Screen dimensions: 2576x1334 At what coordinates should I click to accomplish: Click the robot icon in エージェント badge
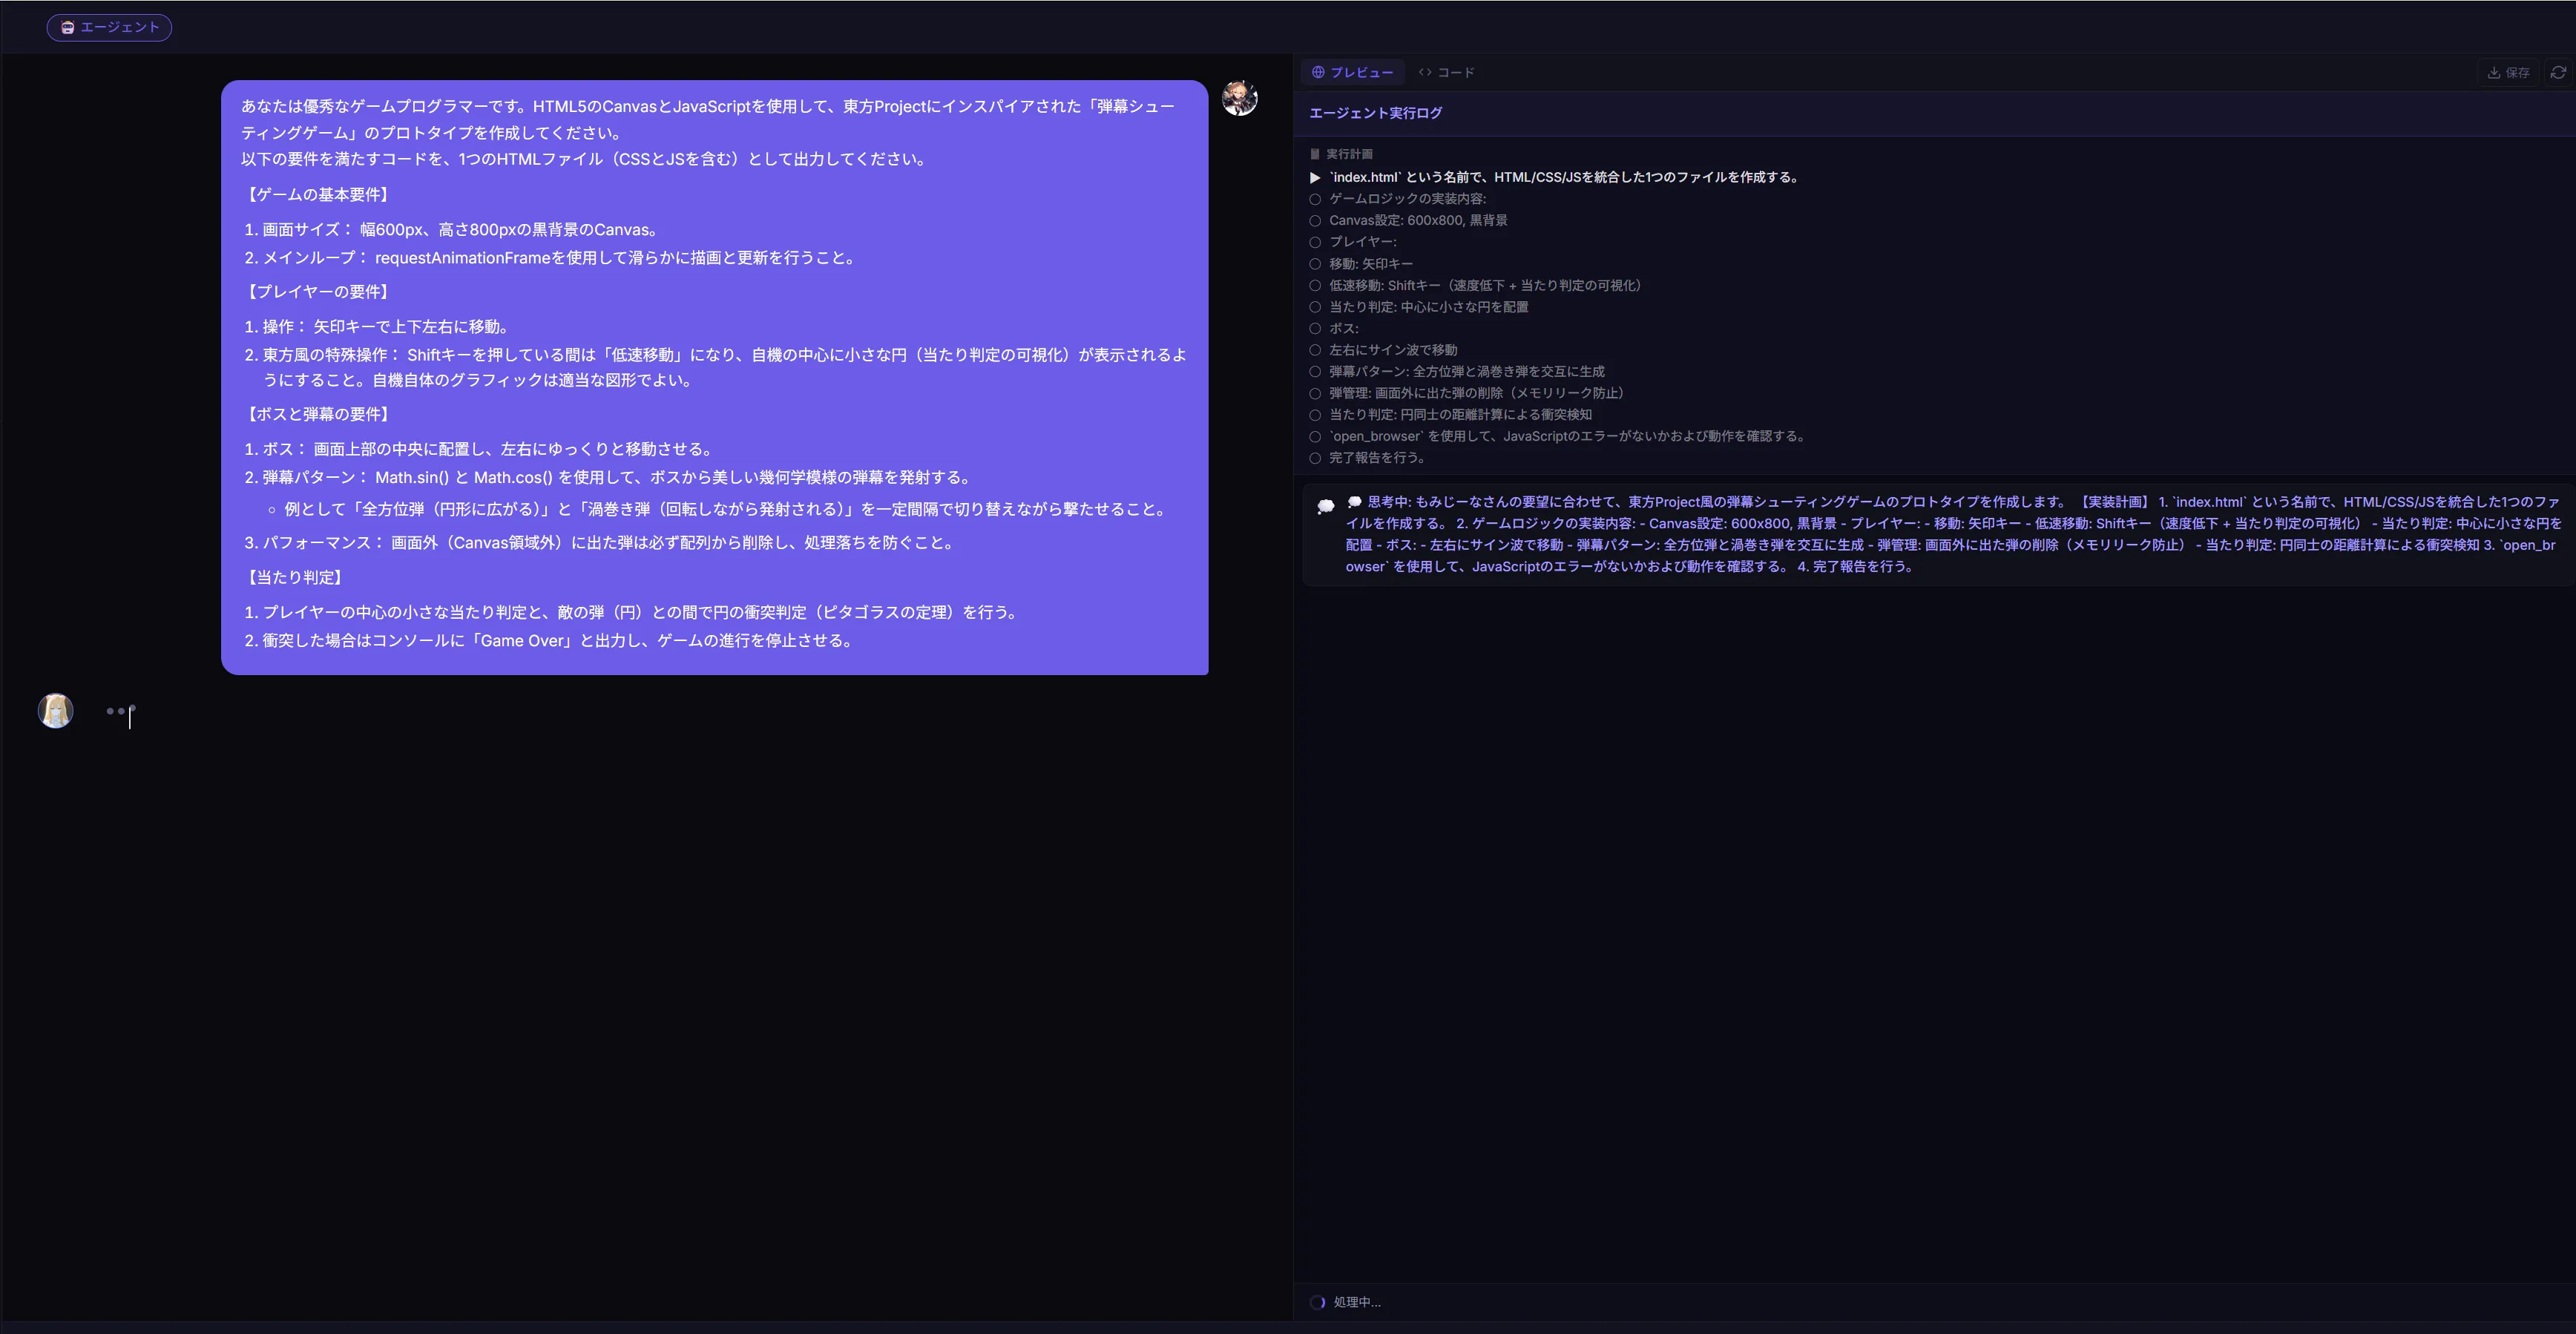click(67, 27)
